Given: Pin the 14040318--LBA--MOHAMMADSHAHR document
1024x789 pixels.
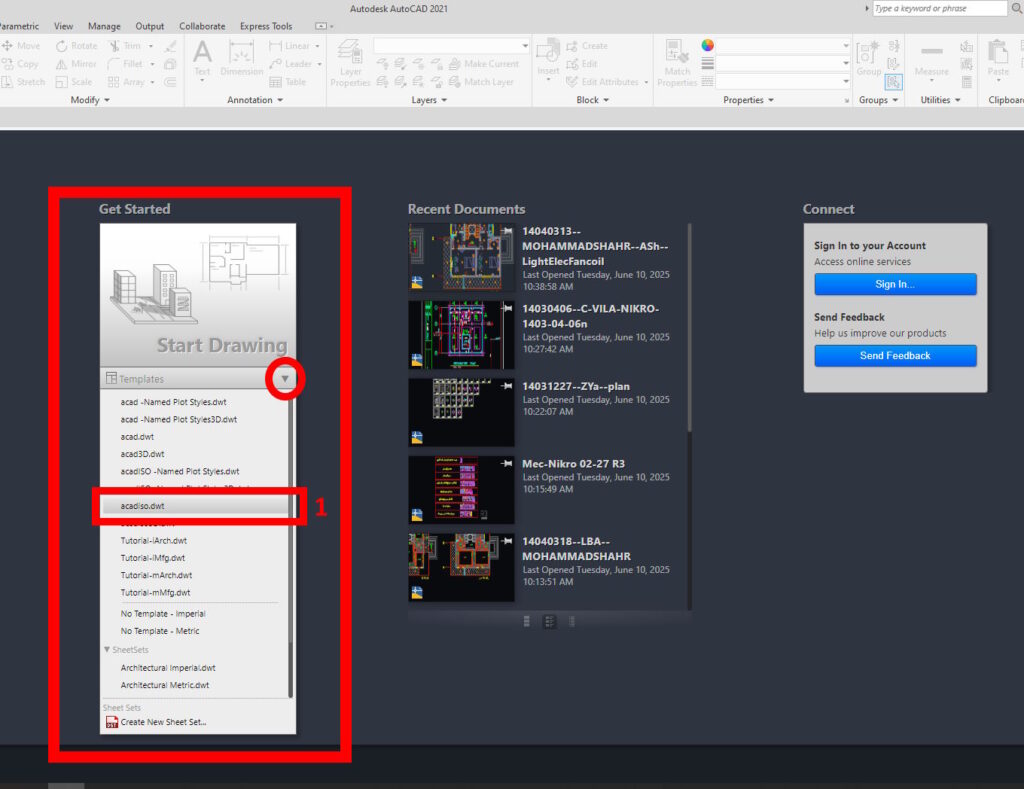Looking at the screenshot, I should 507,541.
